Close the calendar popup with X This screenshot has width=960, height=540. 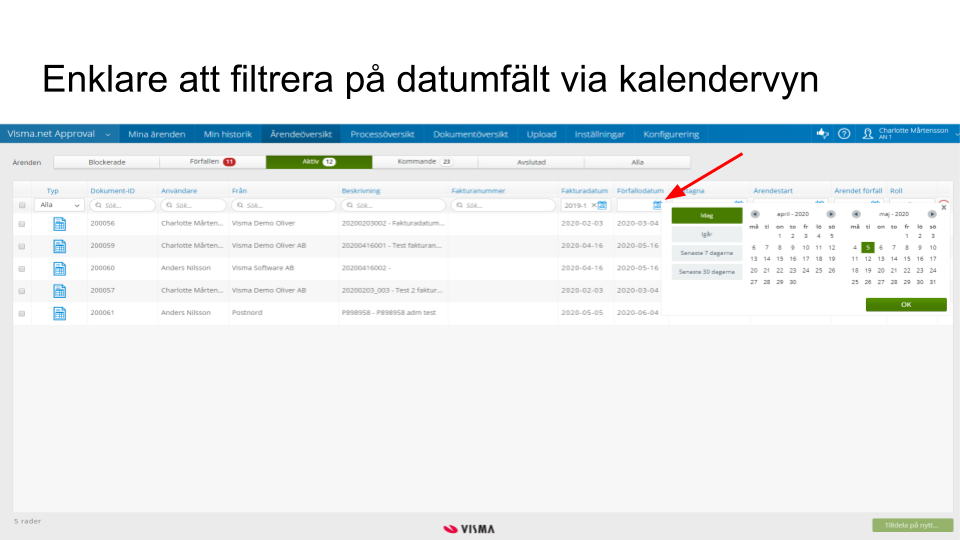(944, 208)
